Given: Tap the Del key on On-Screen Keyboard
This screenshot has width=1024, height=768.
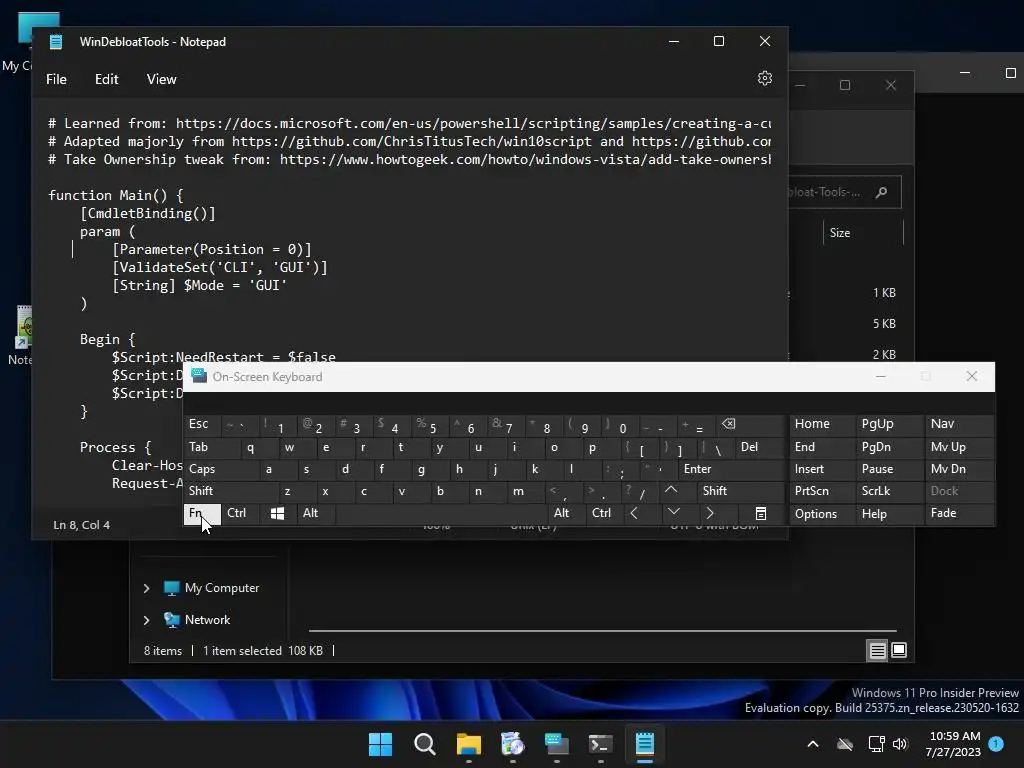Looking at the screenshot, I should (759, 447).
